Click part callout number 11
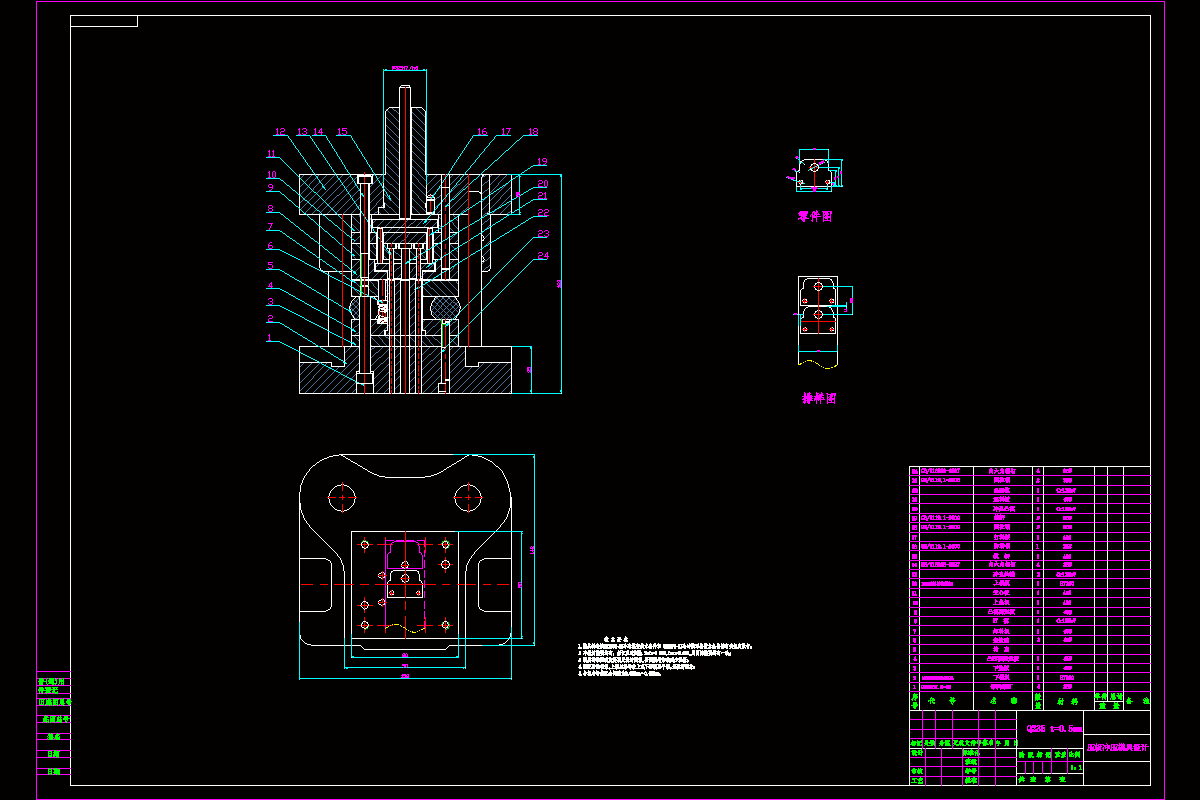Viewport: 1200px width, 800px height. coord(270,154)
